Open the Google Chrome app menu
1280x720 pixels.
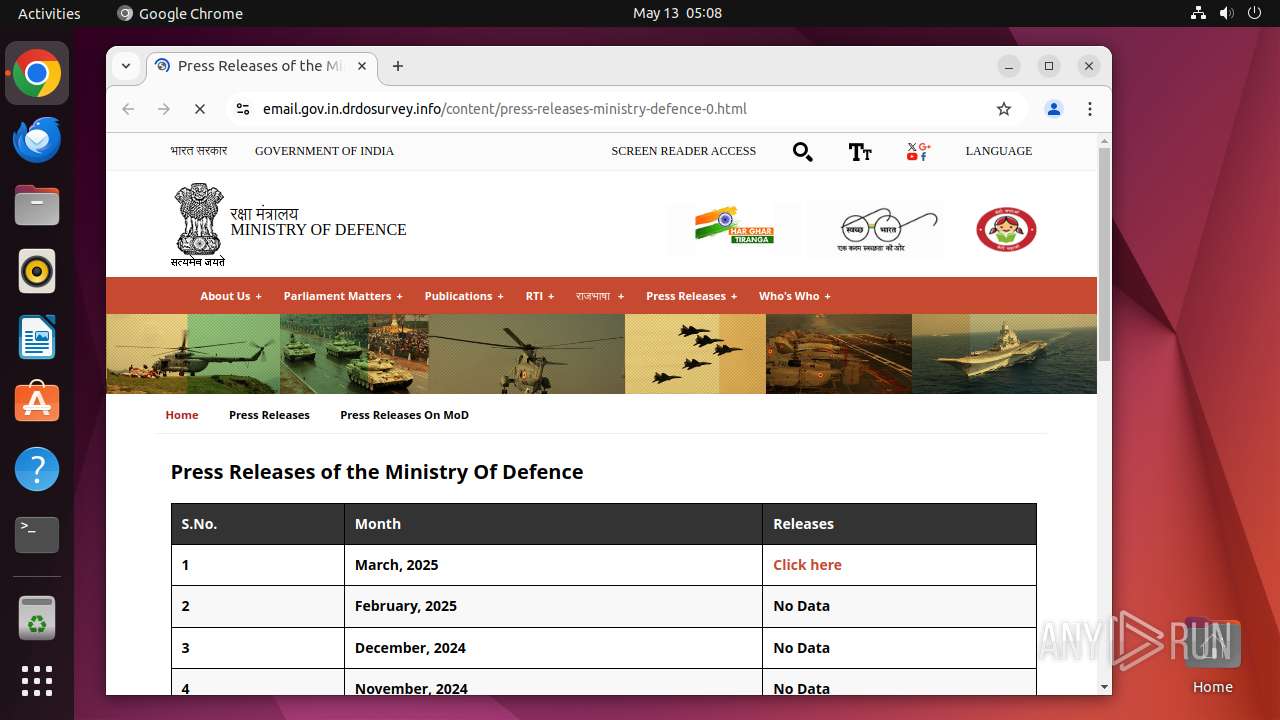pos(180,13)
